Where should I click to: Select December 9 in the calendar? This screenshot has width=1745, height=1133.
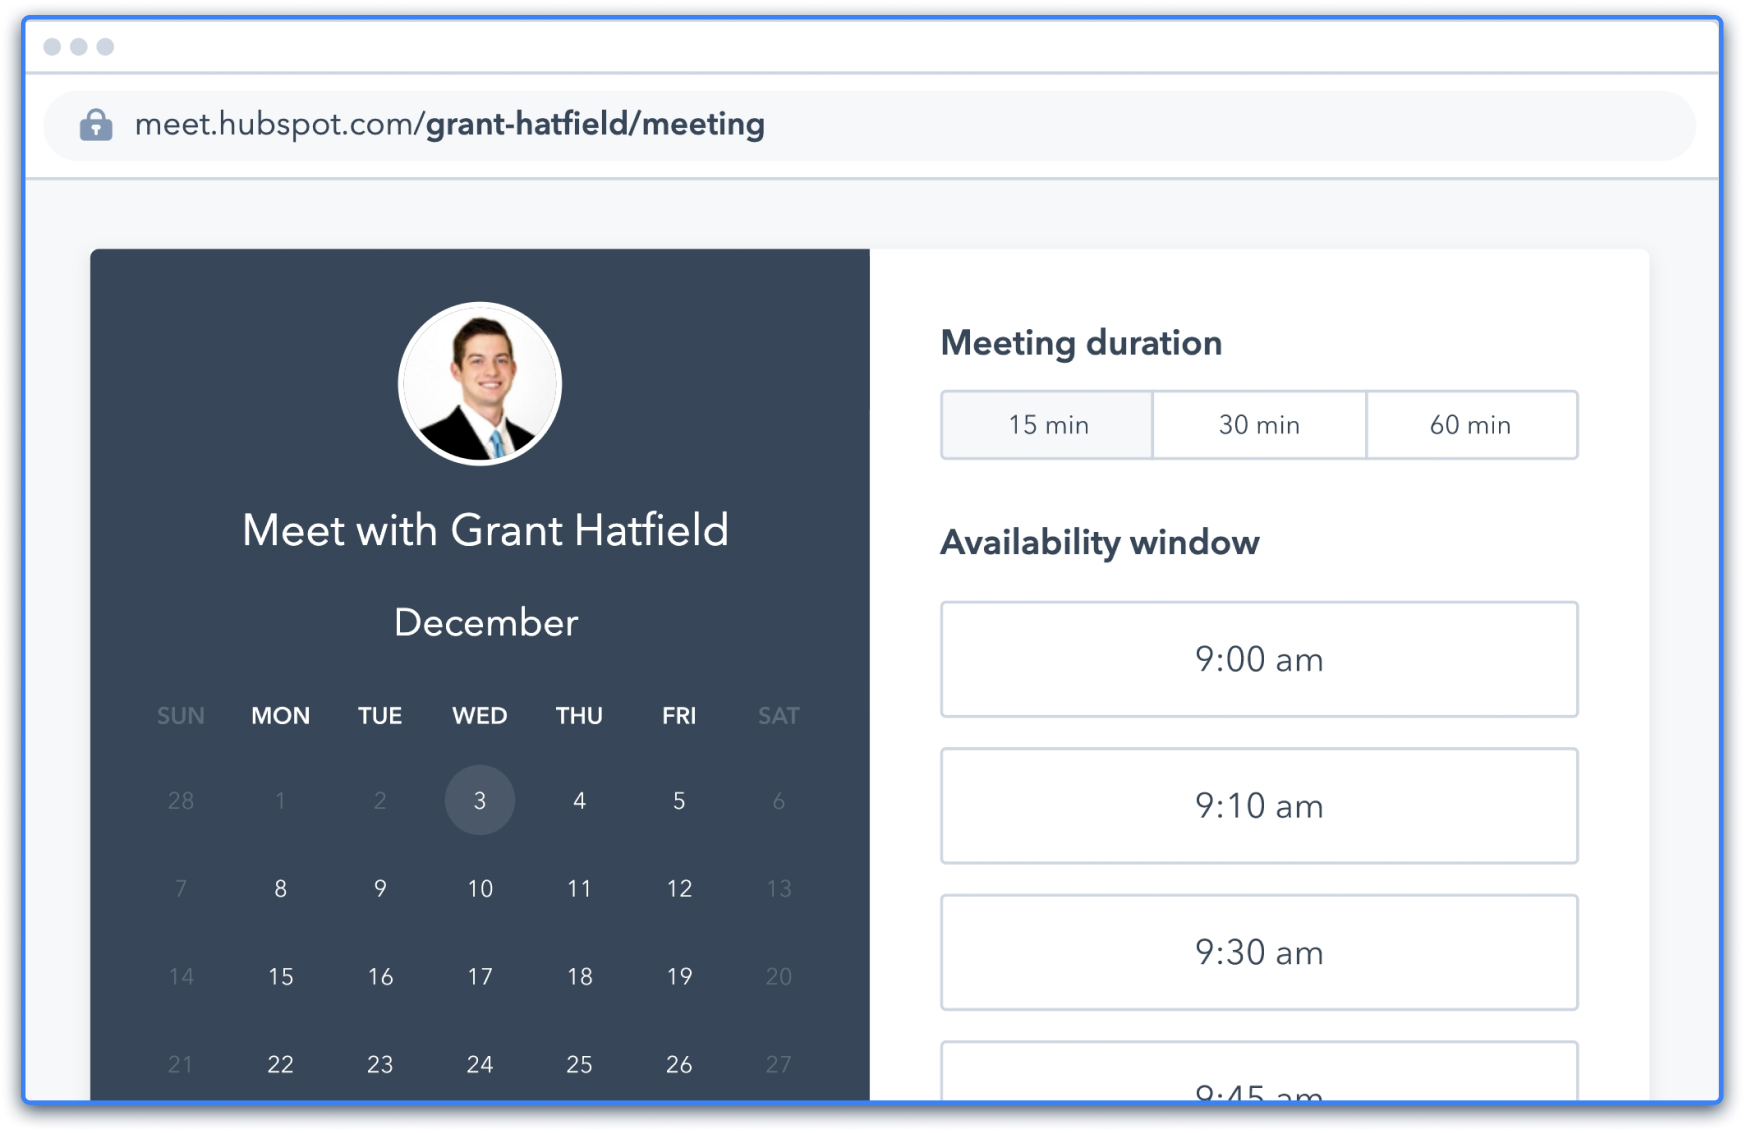tap(380, 888)
